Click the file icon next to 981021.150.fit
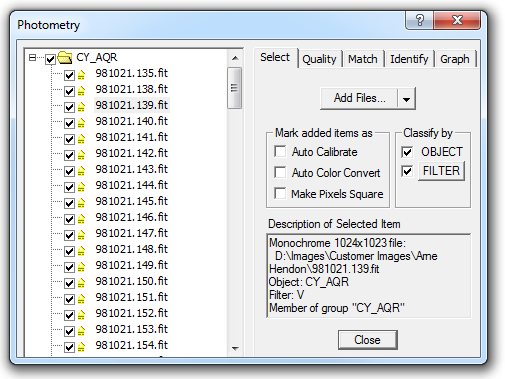The image size is (505, 379). 81,283
